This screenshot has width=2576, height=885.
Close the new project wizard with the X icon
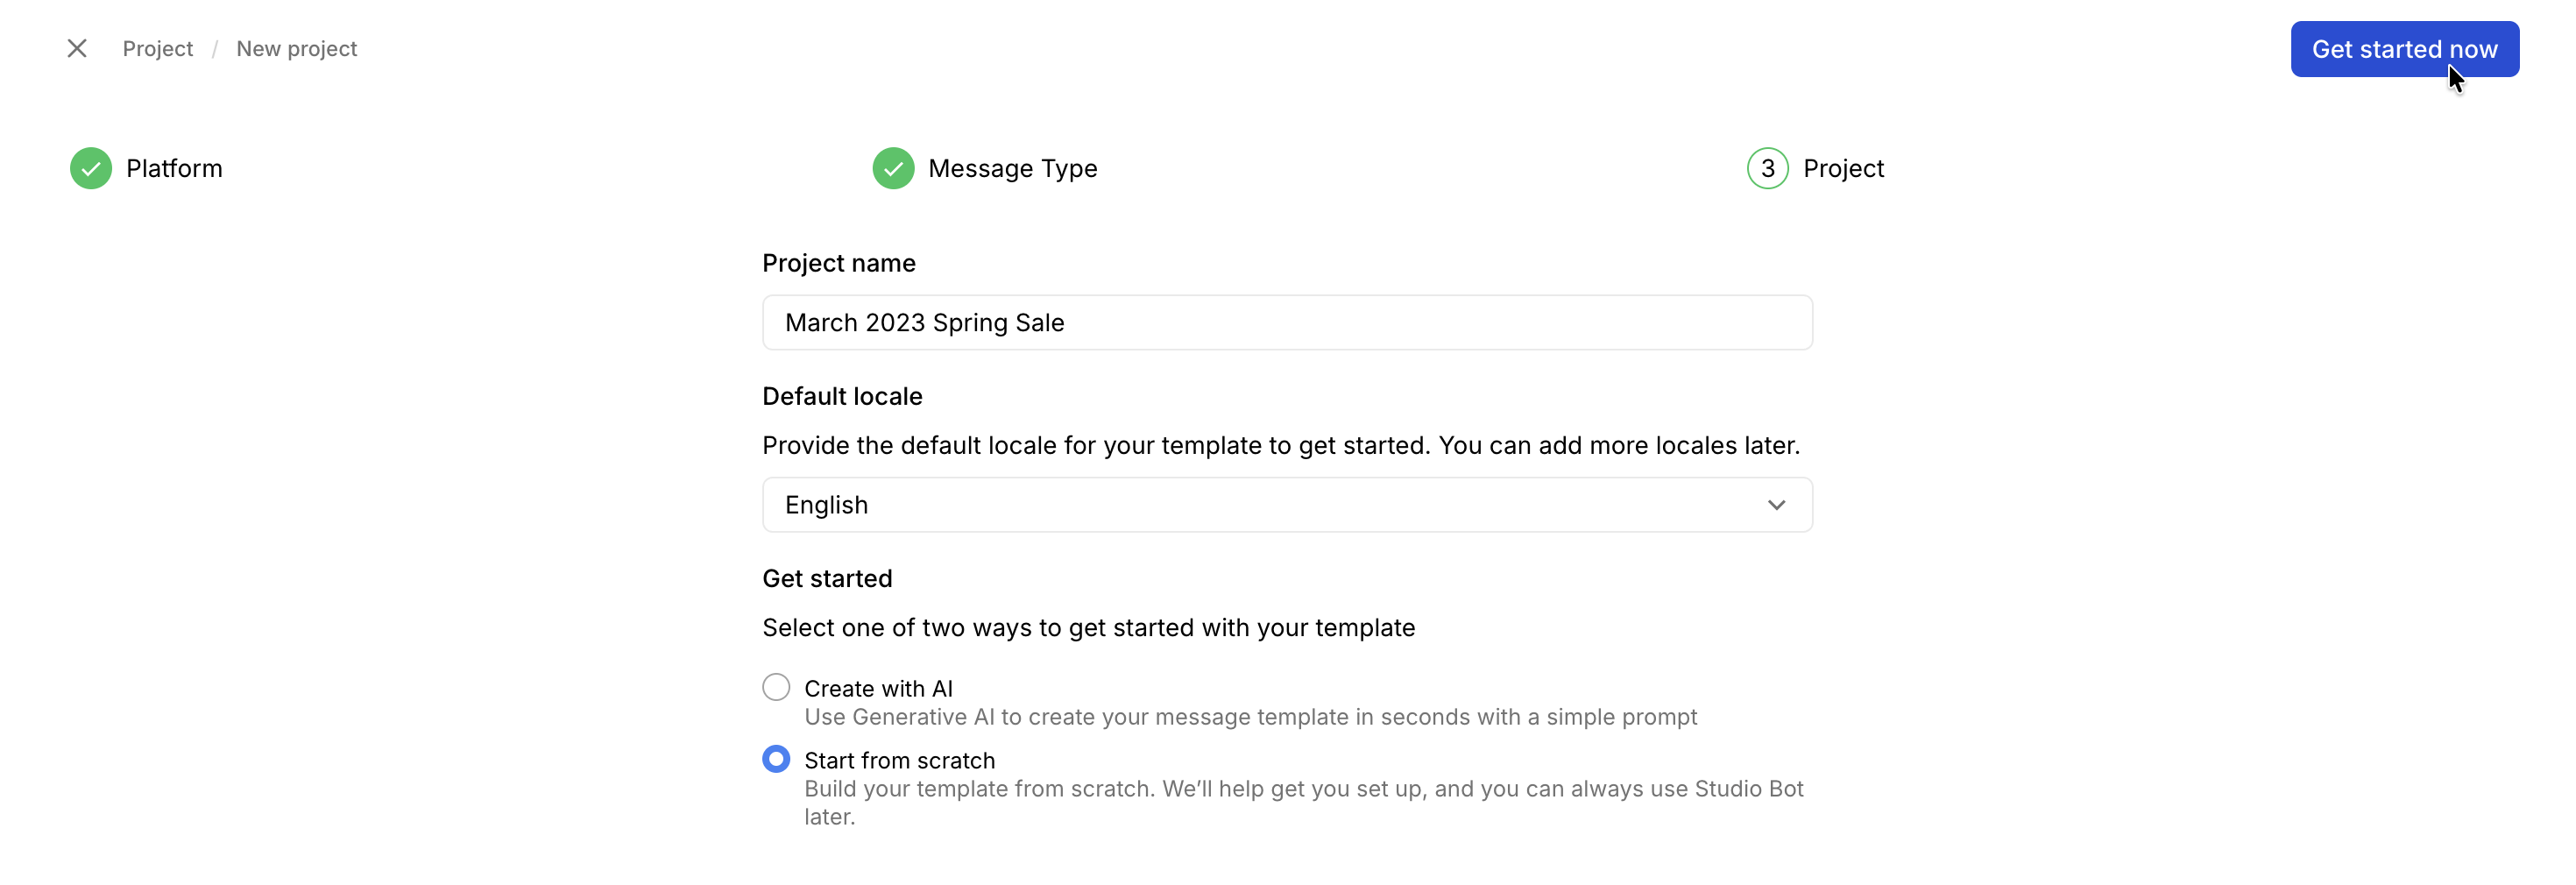click(77, 49)
